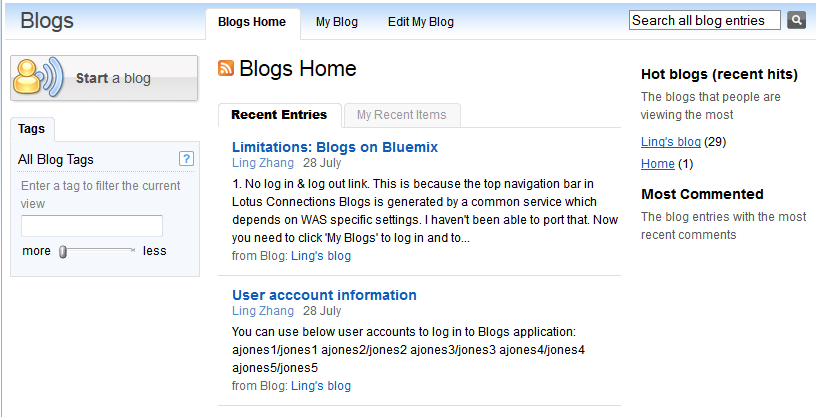Open Ling's blog link under user account entry
816x417 pixels.
[321, 386]
